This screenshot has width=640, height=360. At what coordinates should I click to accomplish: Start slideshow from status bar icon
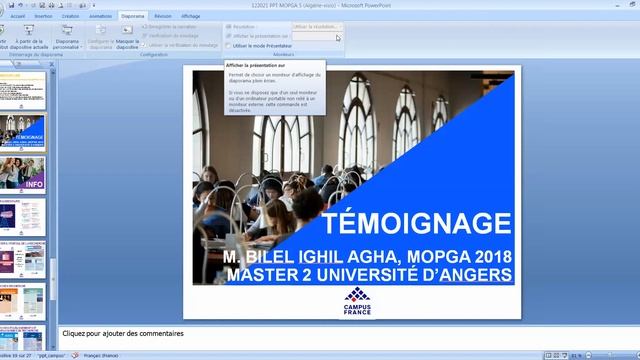coord(564,356)
